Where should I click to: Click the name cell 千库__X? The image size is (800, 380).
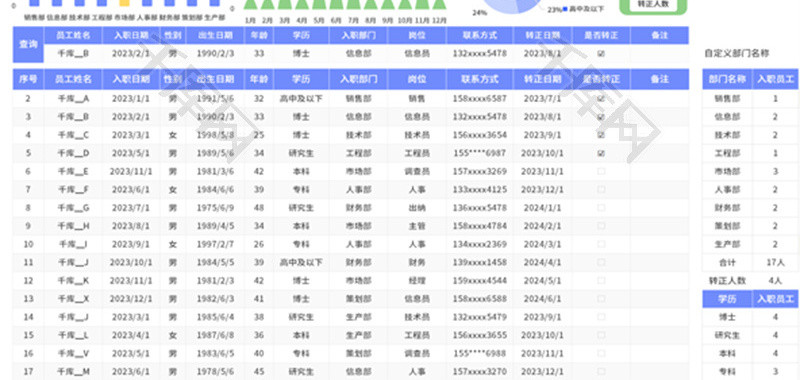coord(73,299)
